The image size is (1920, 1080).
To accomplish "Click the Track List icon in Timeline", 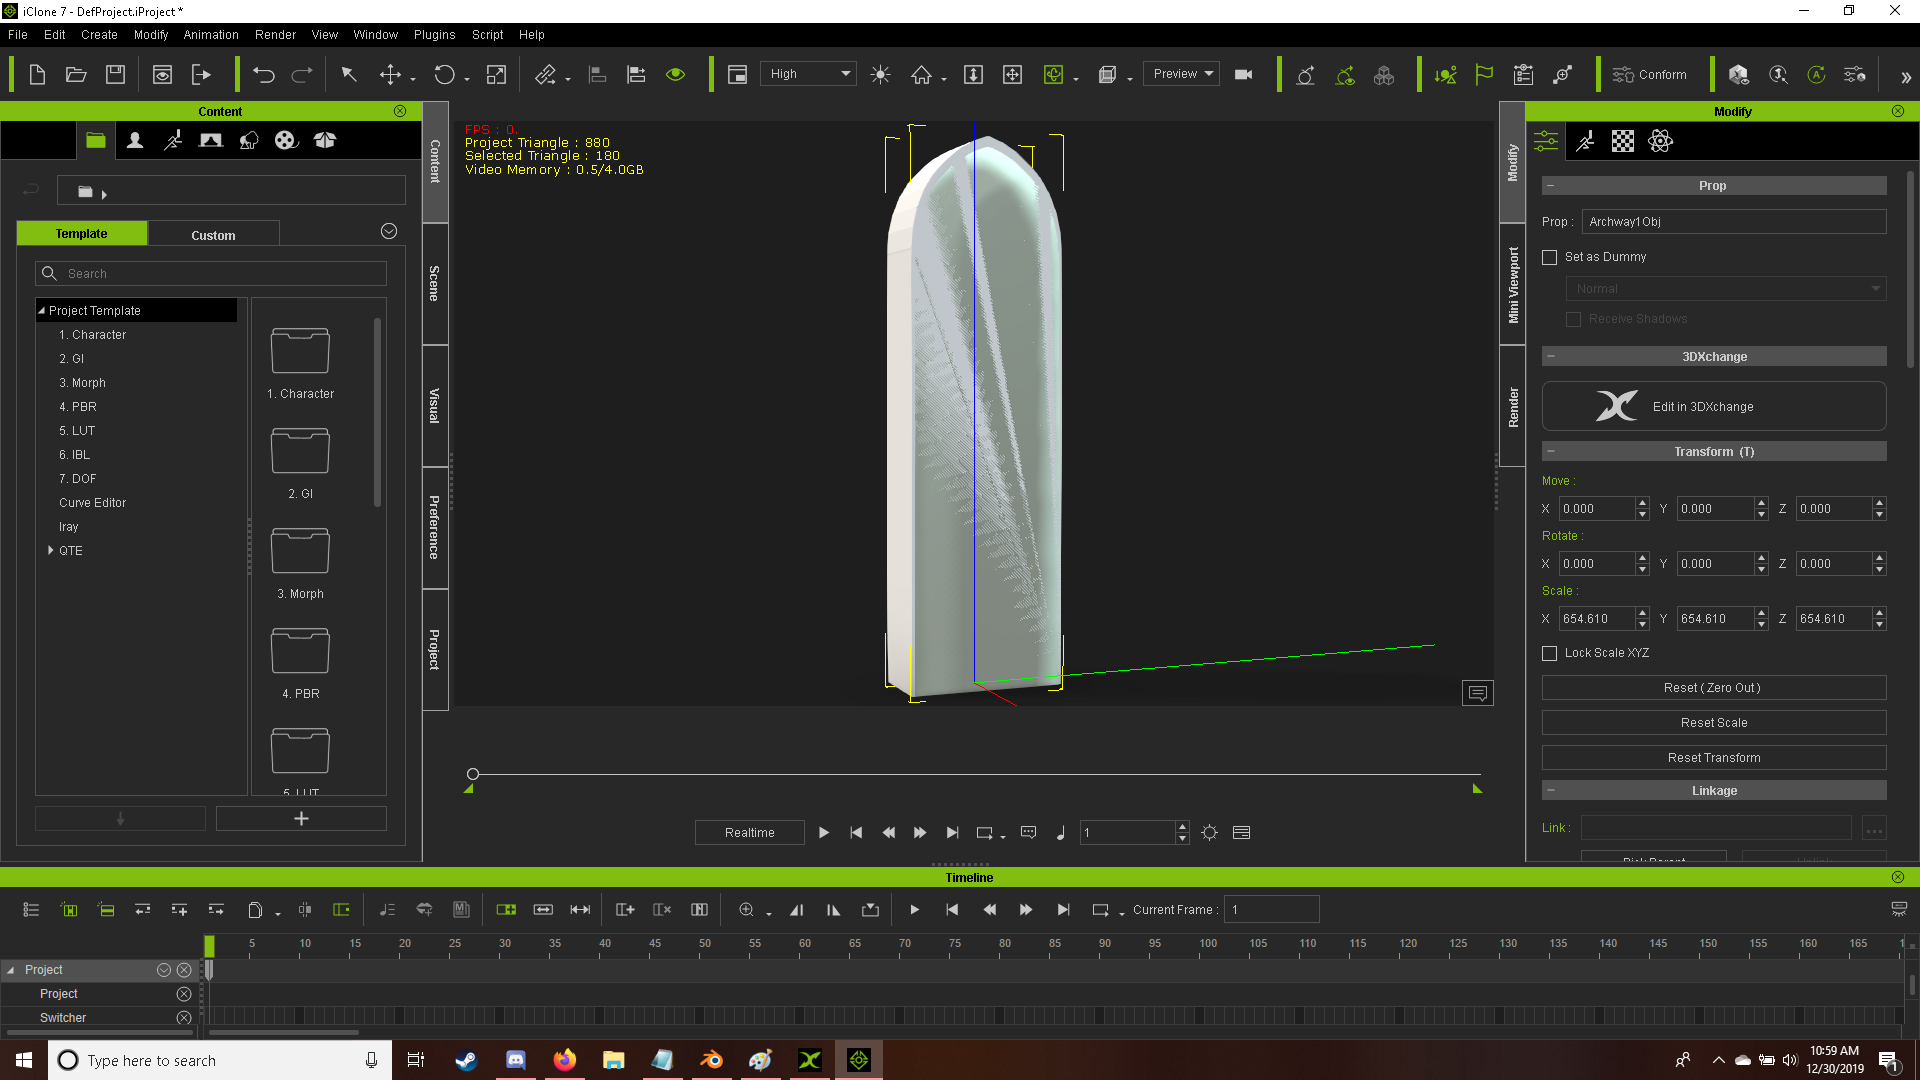I will (x=31, y=910).
